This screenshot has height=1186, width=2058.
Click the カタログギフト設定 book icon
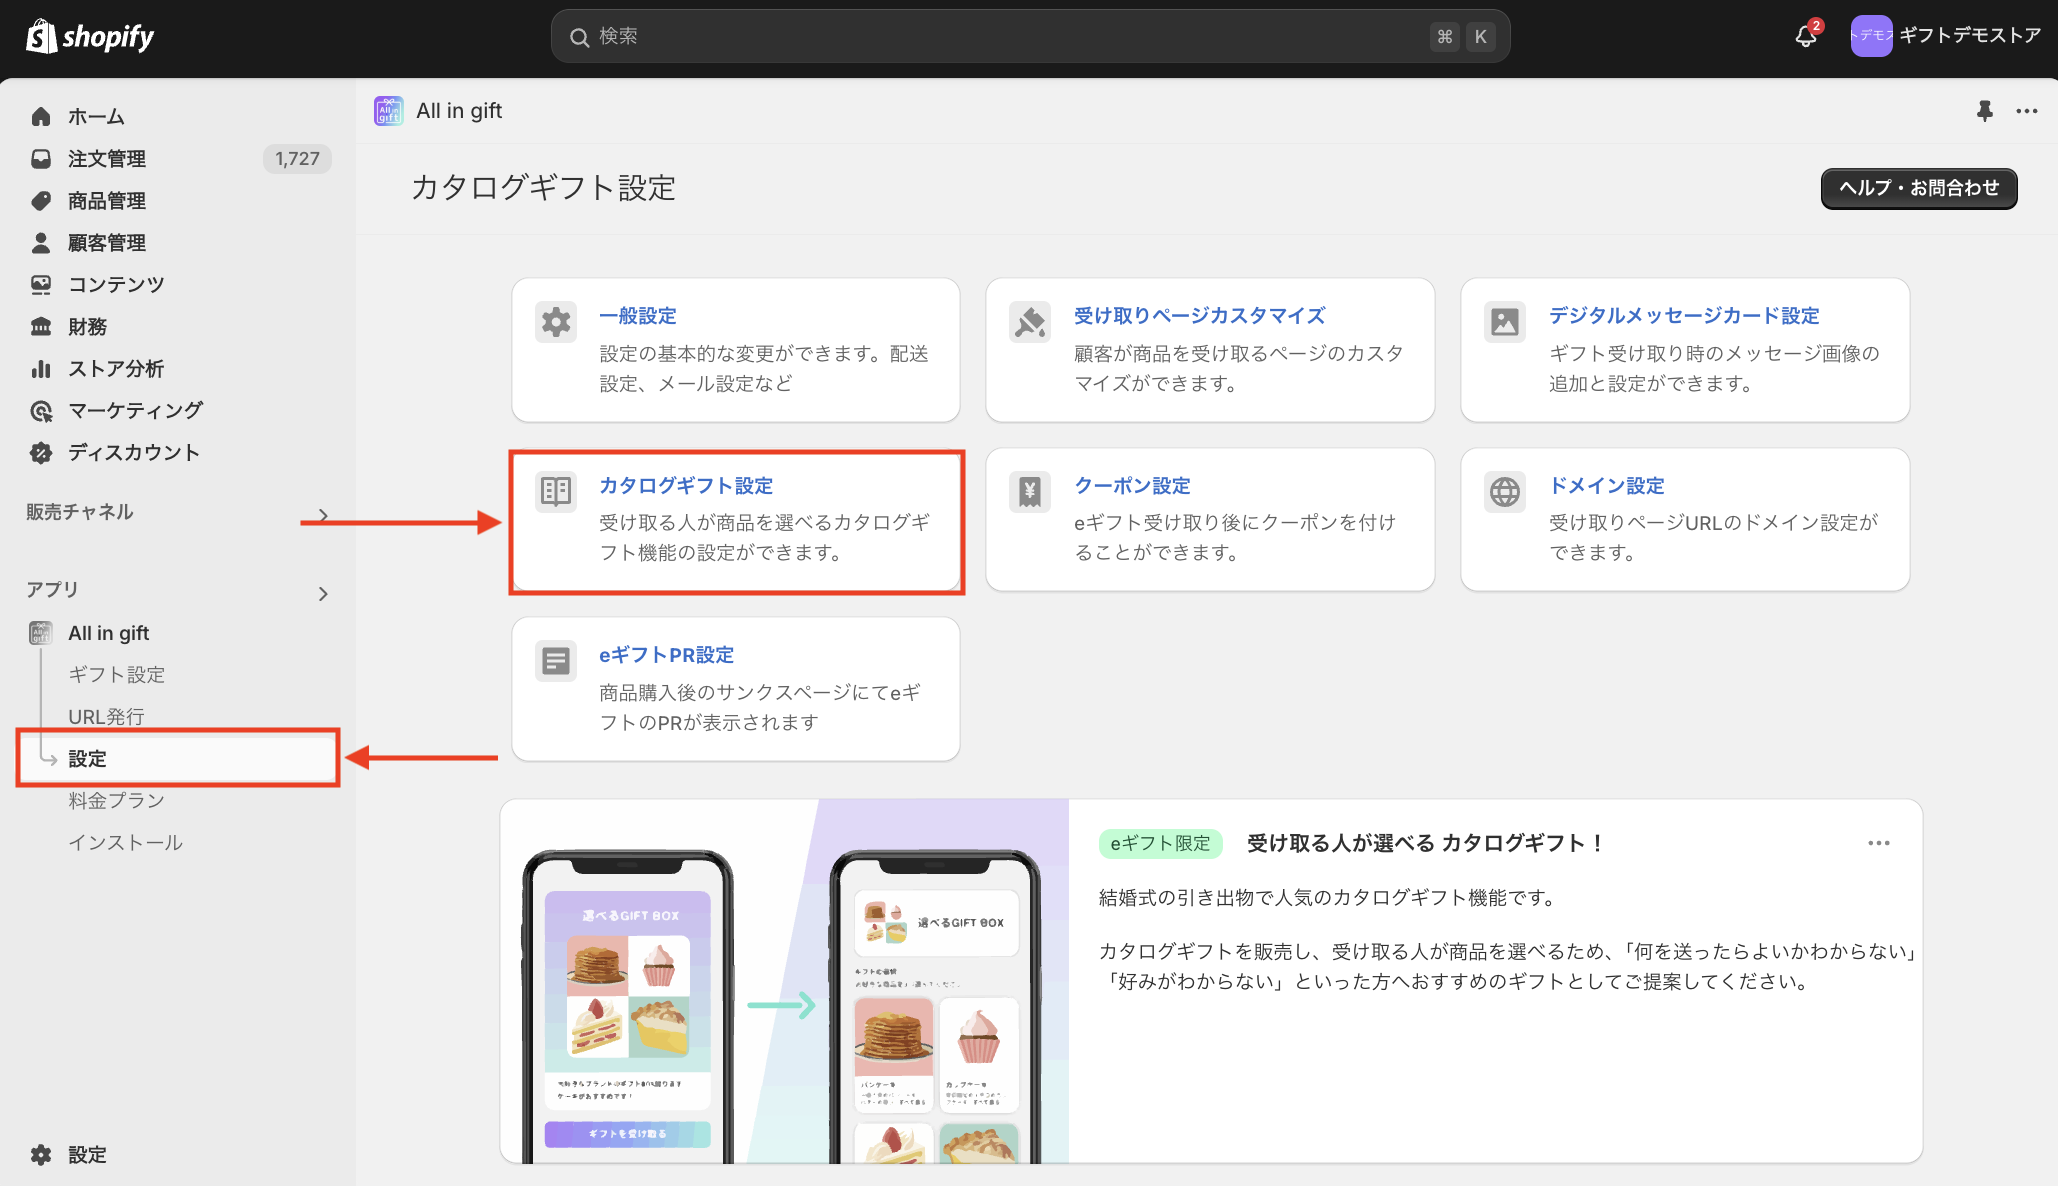(x=556, y=491)
